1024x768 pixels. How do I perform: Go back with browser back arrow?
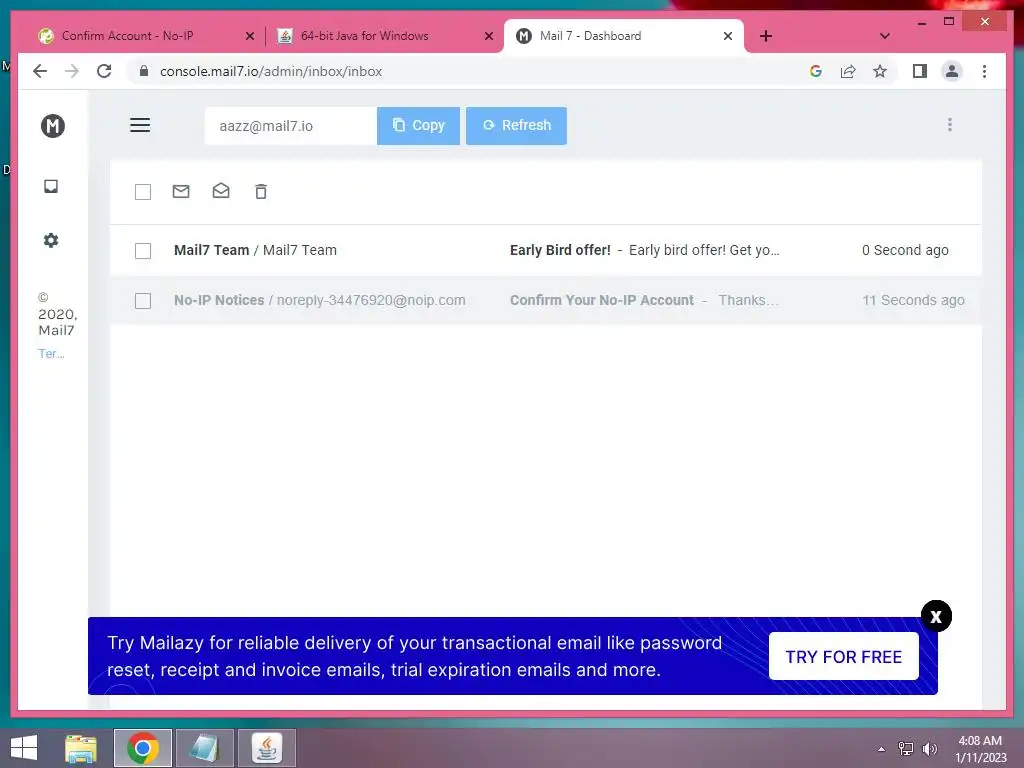pyautogui.click(x=40, y=71)
